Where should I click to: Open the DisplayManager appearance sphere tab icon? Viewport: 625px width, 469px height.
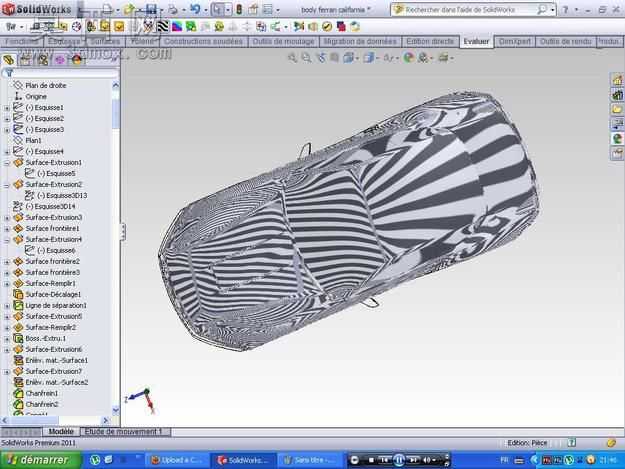tap(77, 60)
